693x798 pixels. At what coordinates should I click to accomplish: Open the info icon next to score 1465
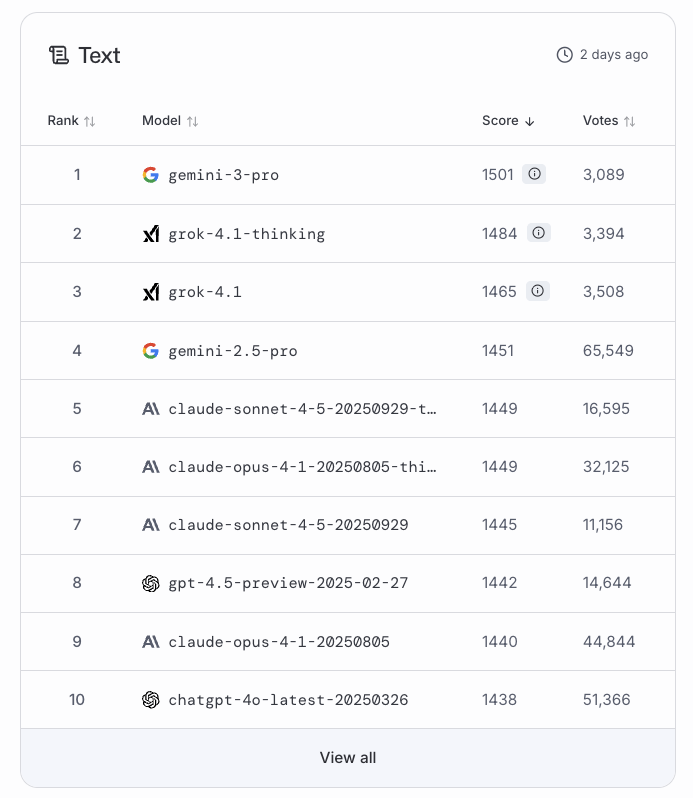(x=538, y=291)
